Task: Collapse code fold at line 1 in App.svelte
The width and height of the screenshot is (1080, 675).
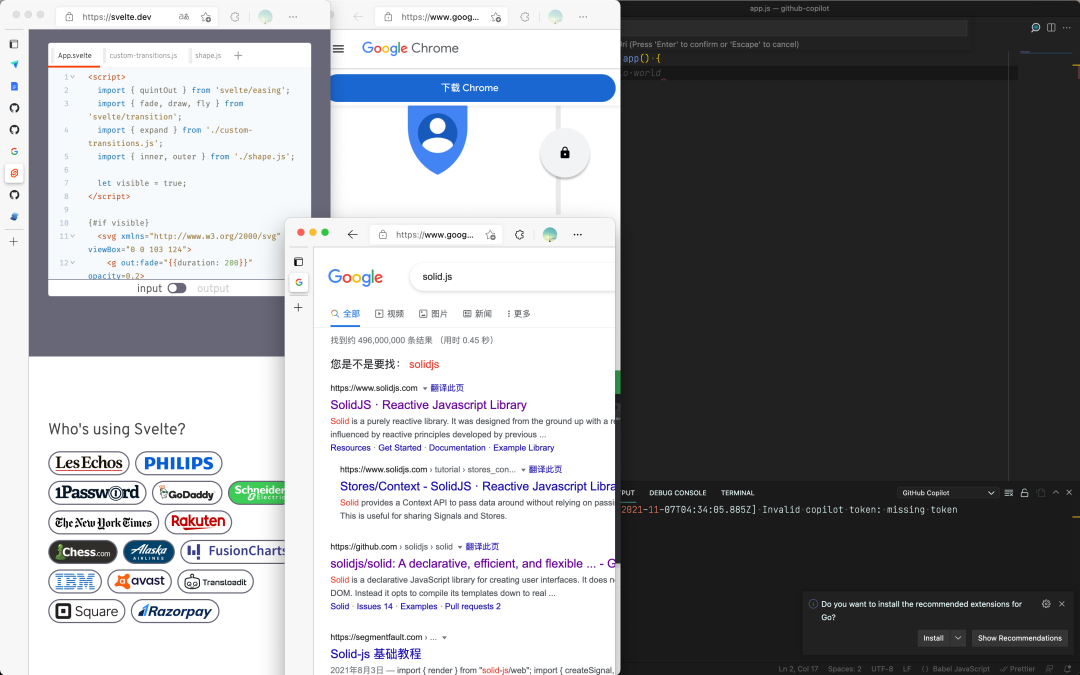Action: [72, 77]
